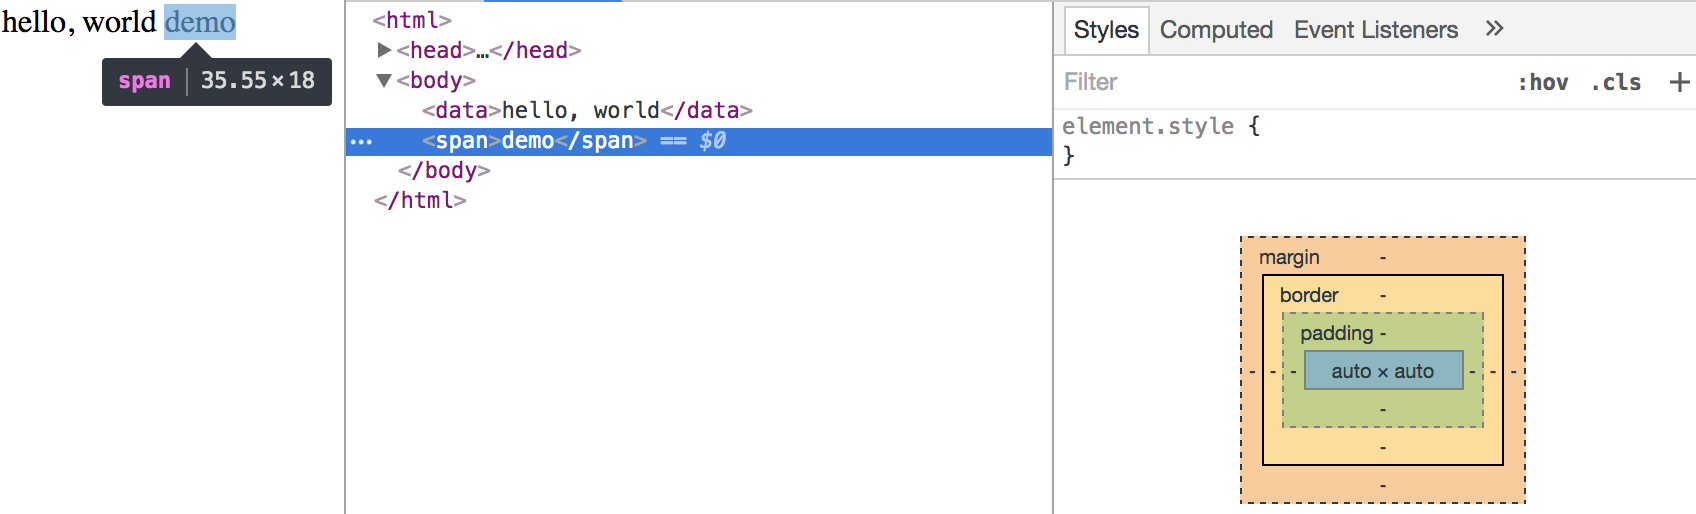Collapse the body element node

coord(384,80)
